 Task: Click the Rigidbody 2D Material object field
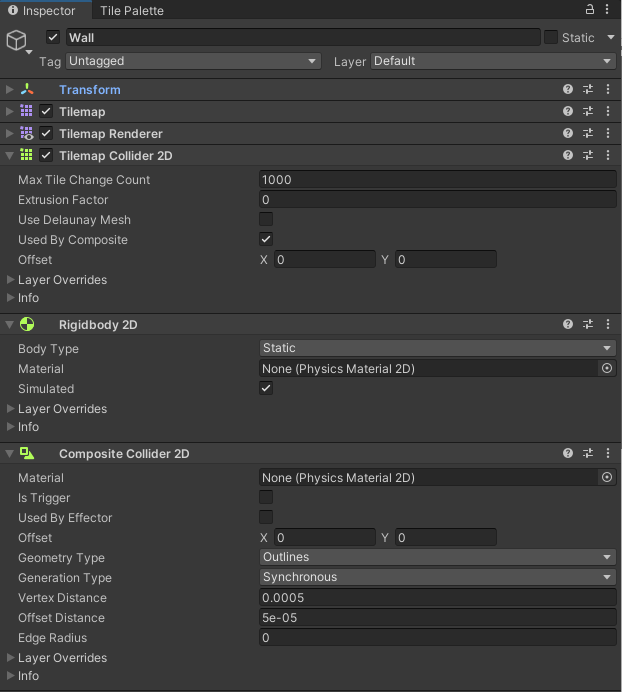pyautogui.click(x=428, y=369)
